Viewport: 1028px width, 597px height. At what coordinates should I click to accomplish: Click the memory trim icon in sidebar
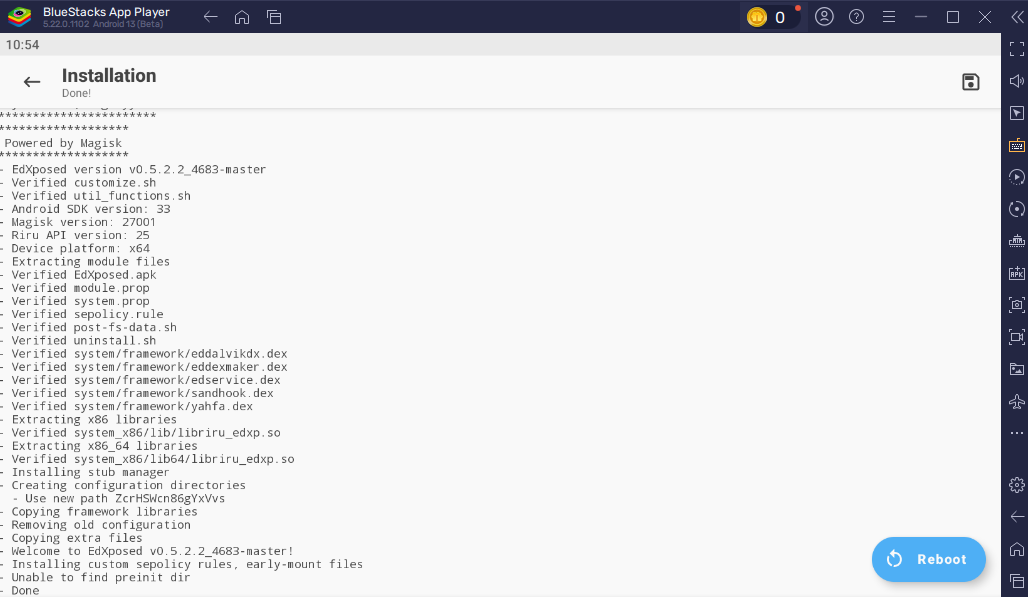(x=1017, y=241)
